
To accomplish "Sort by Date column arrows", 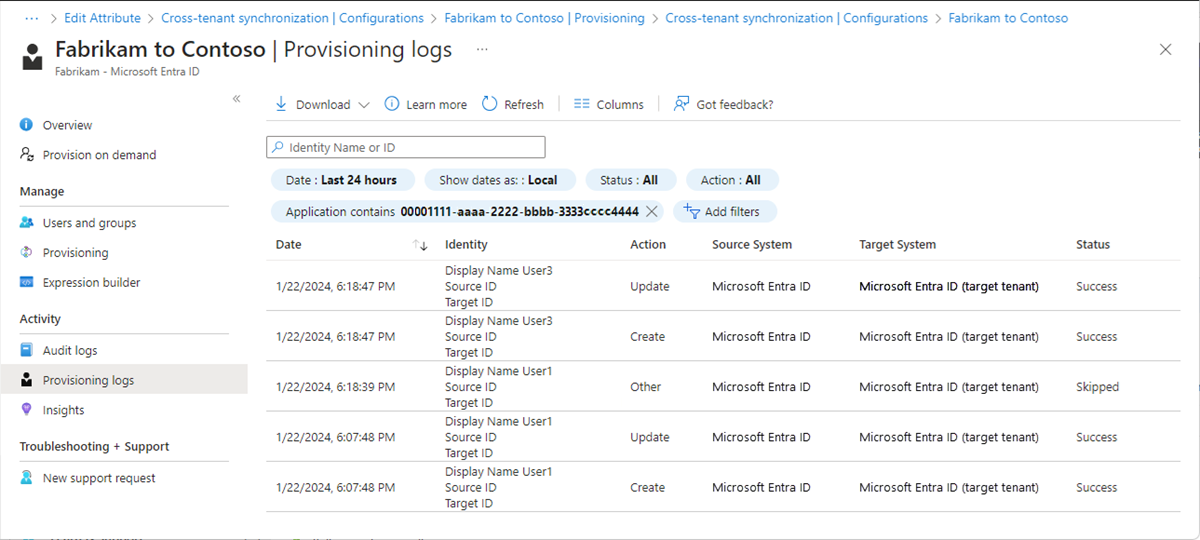I will pyautogui.click(x=420, y=245).
